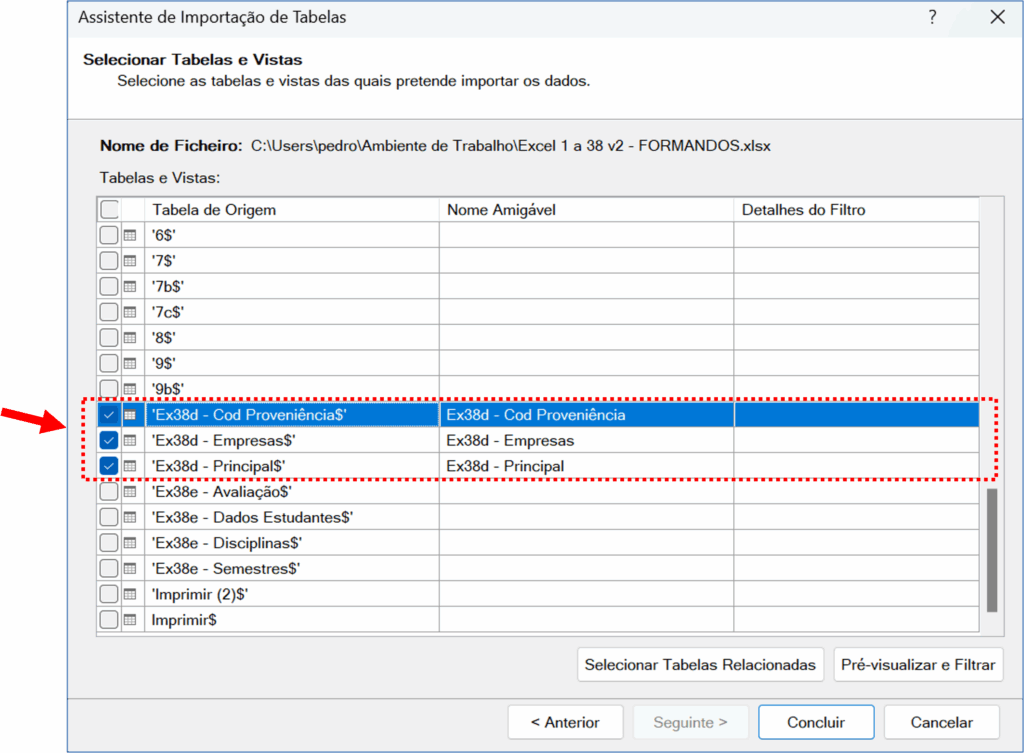Enable the 'Ex38e - Disciplinas$' checkbox
Viewport: 1024px width, 753px height.
[x=109, y=543]
